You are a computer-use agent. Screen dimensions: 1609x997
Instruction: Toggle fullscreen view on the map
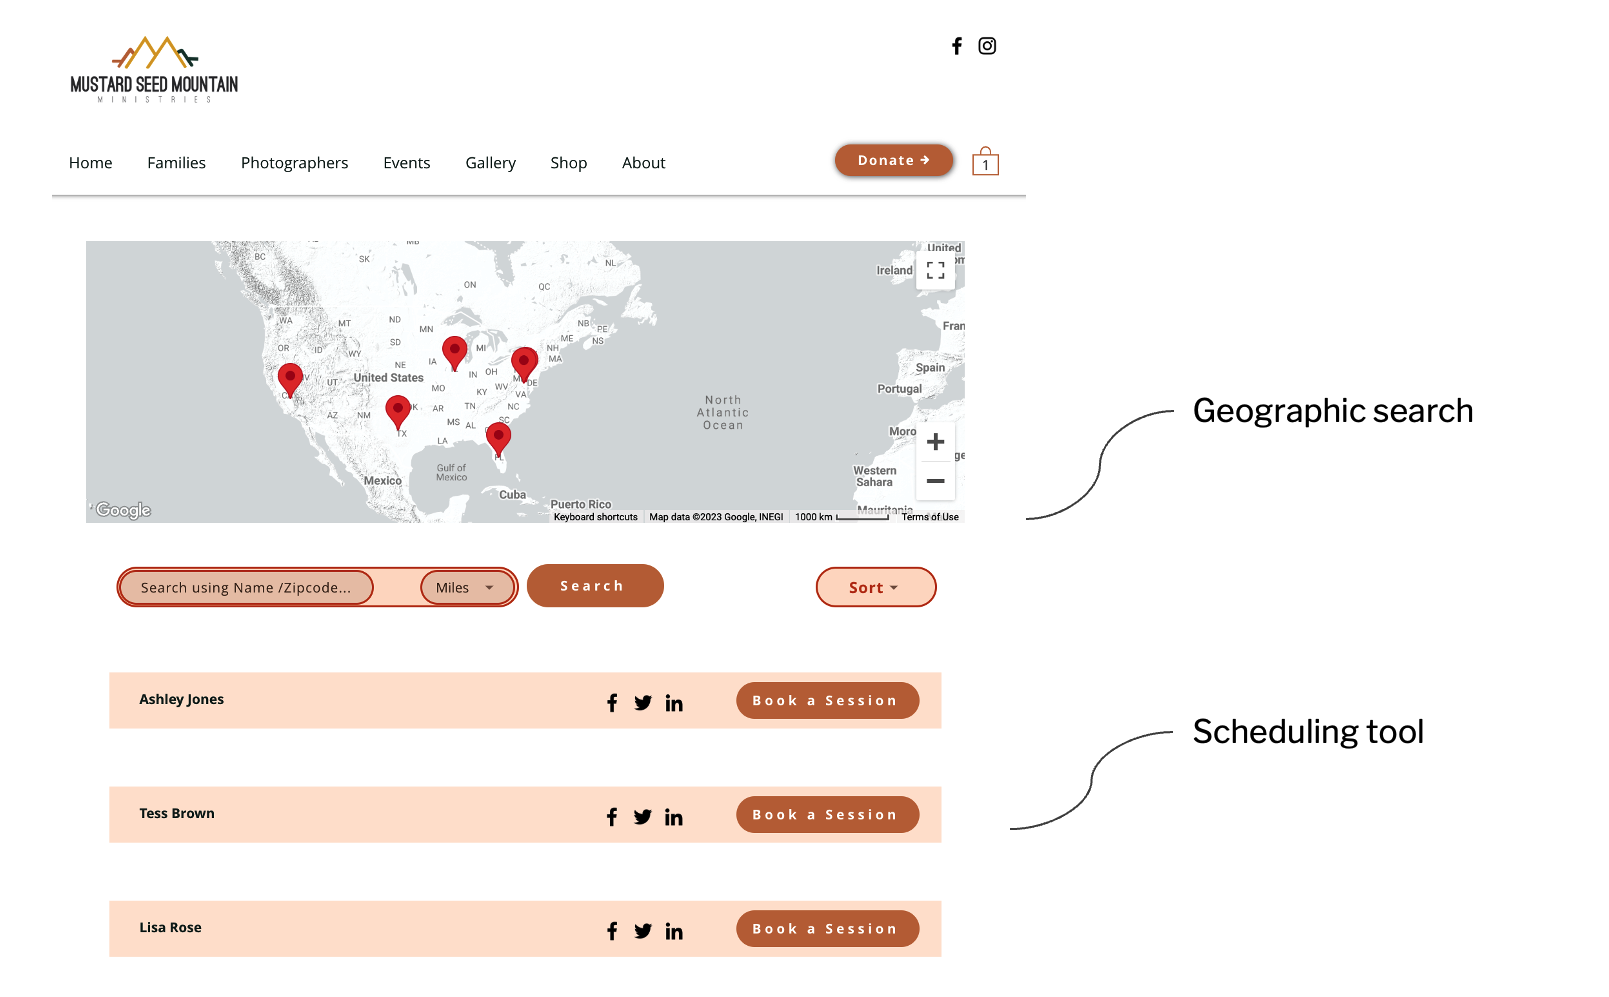[935, 270]
